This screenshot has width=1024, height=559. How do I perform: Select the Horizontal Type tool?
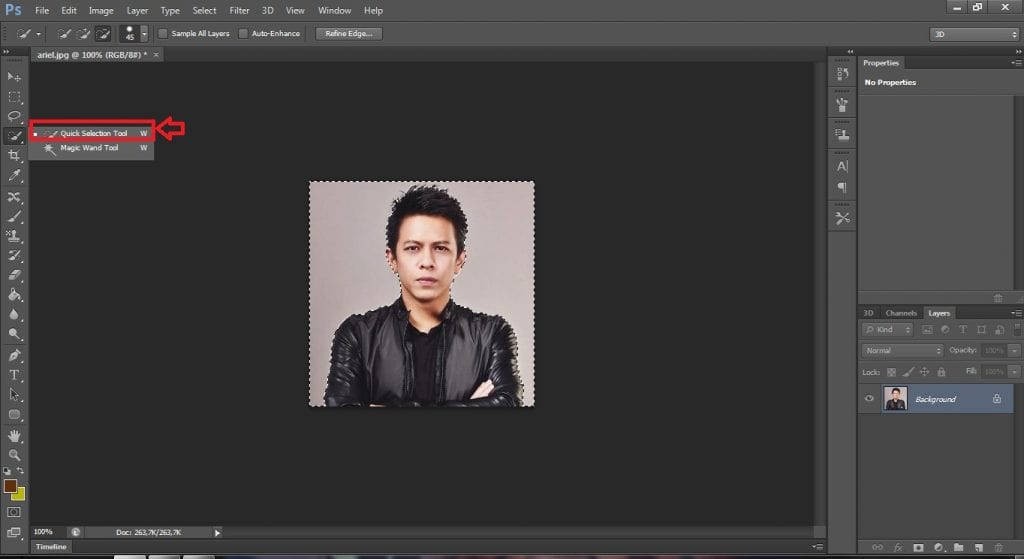click(14, 375)
